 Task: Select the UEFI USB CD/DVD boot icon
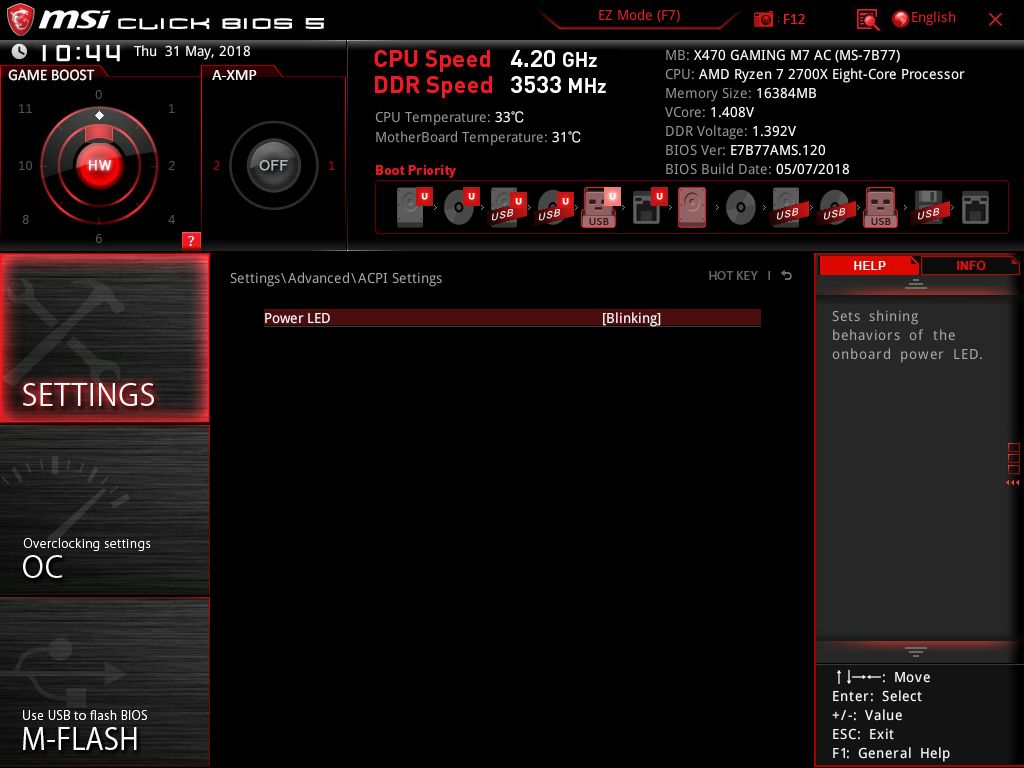pyautogui.click(x=554, y=206)
